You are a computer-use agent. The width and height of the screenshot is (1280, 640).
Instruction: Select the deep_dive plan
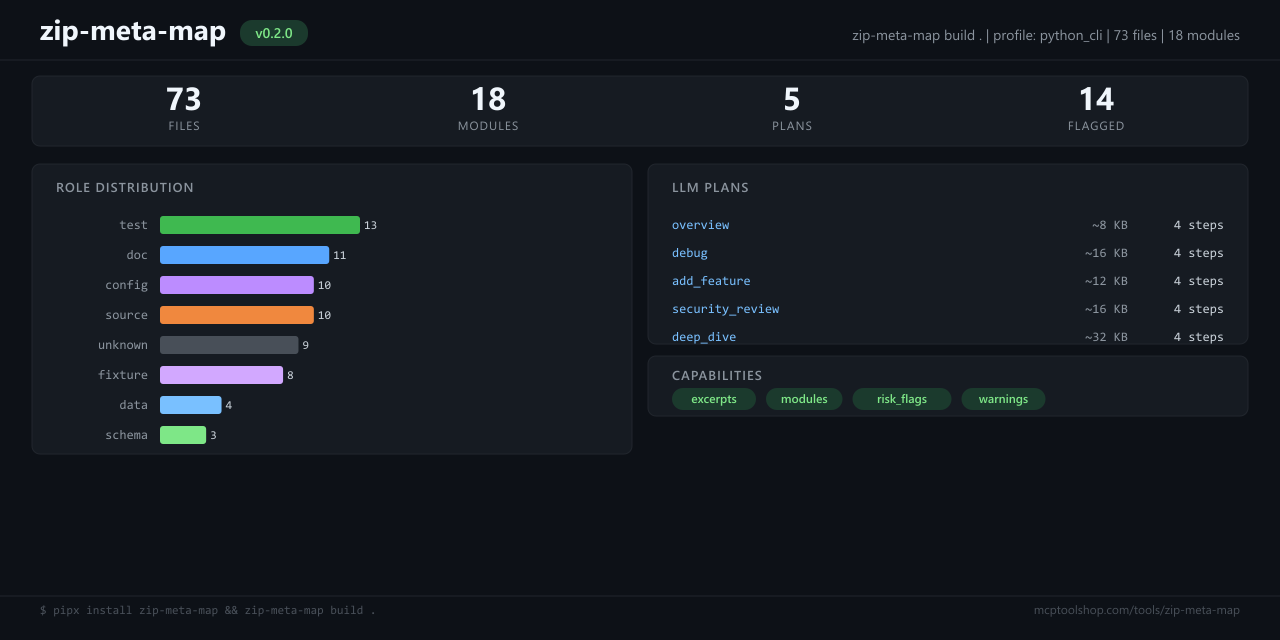tap(703, 337)
